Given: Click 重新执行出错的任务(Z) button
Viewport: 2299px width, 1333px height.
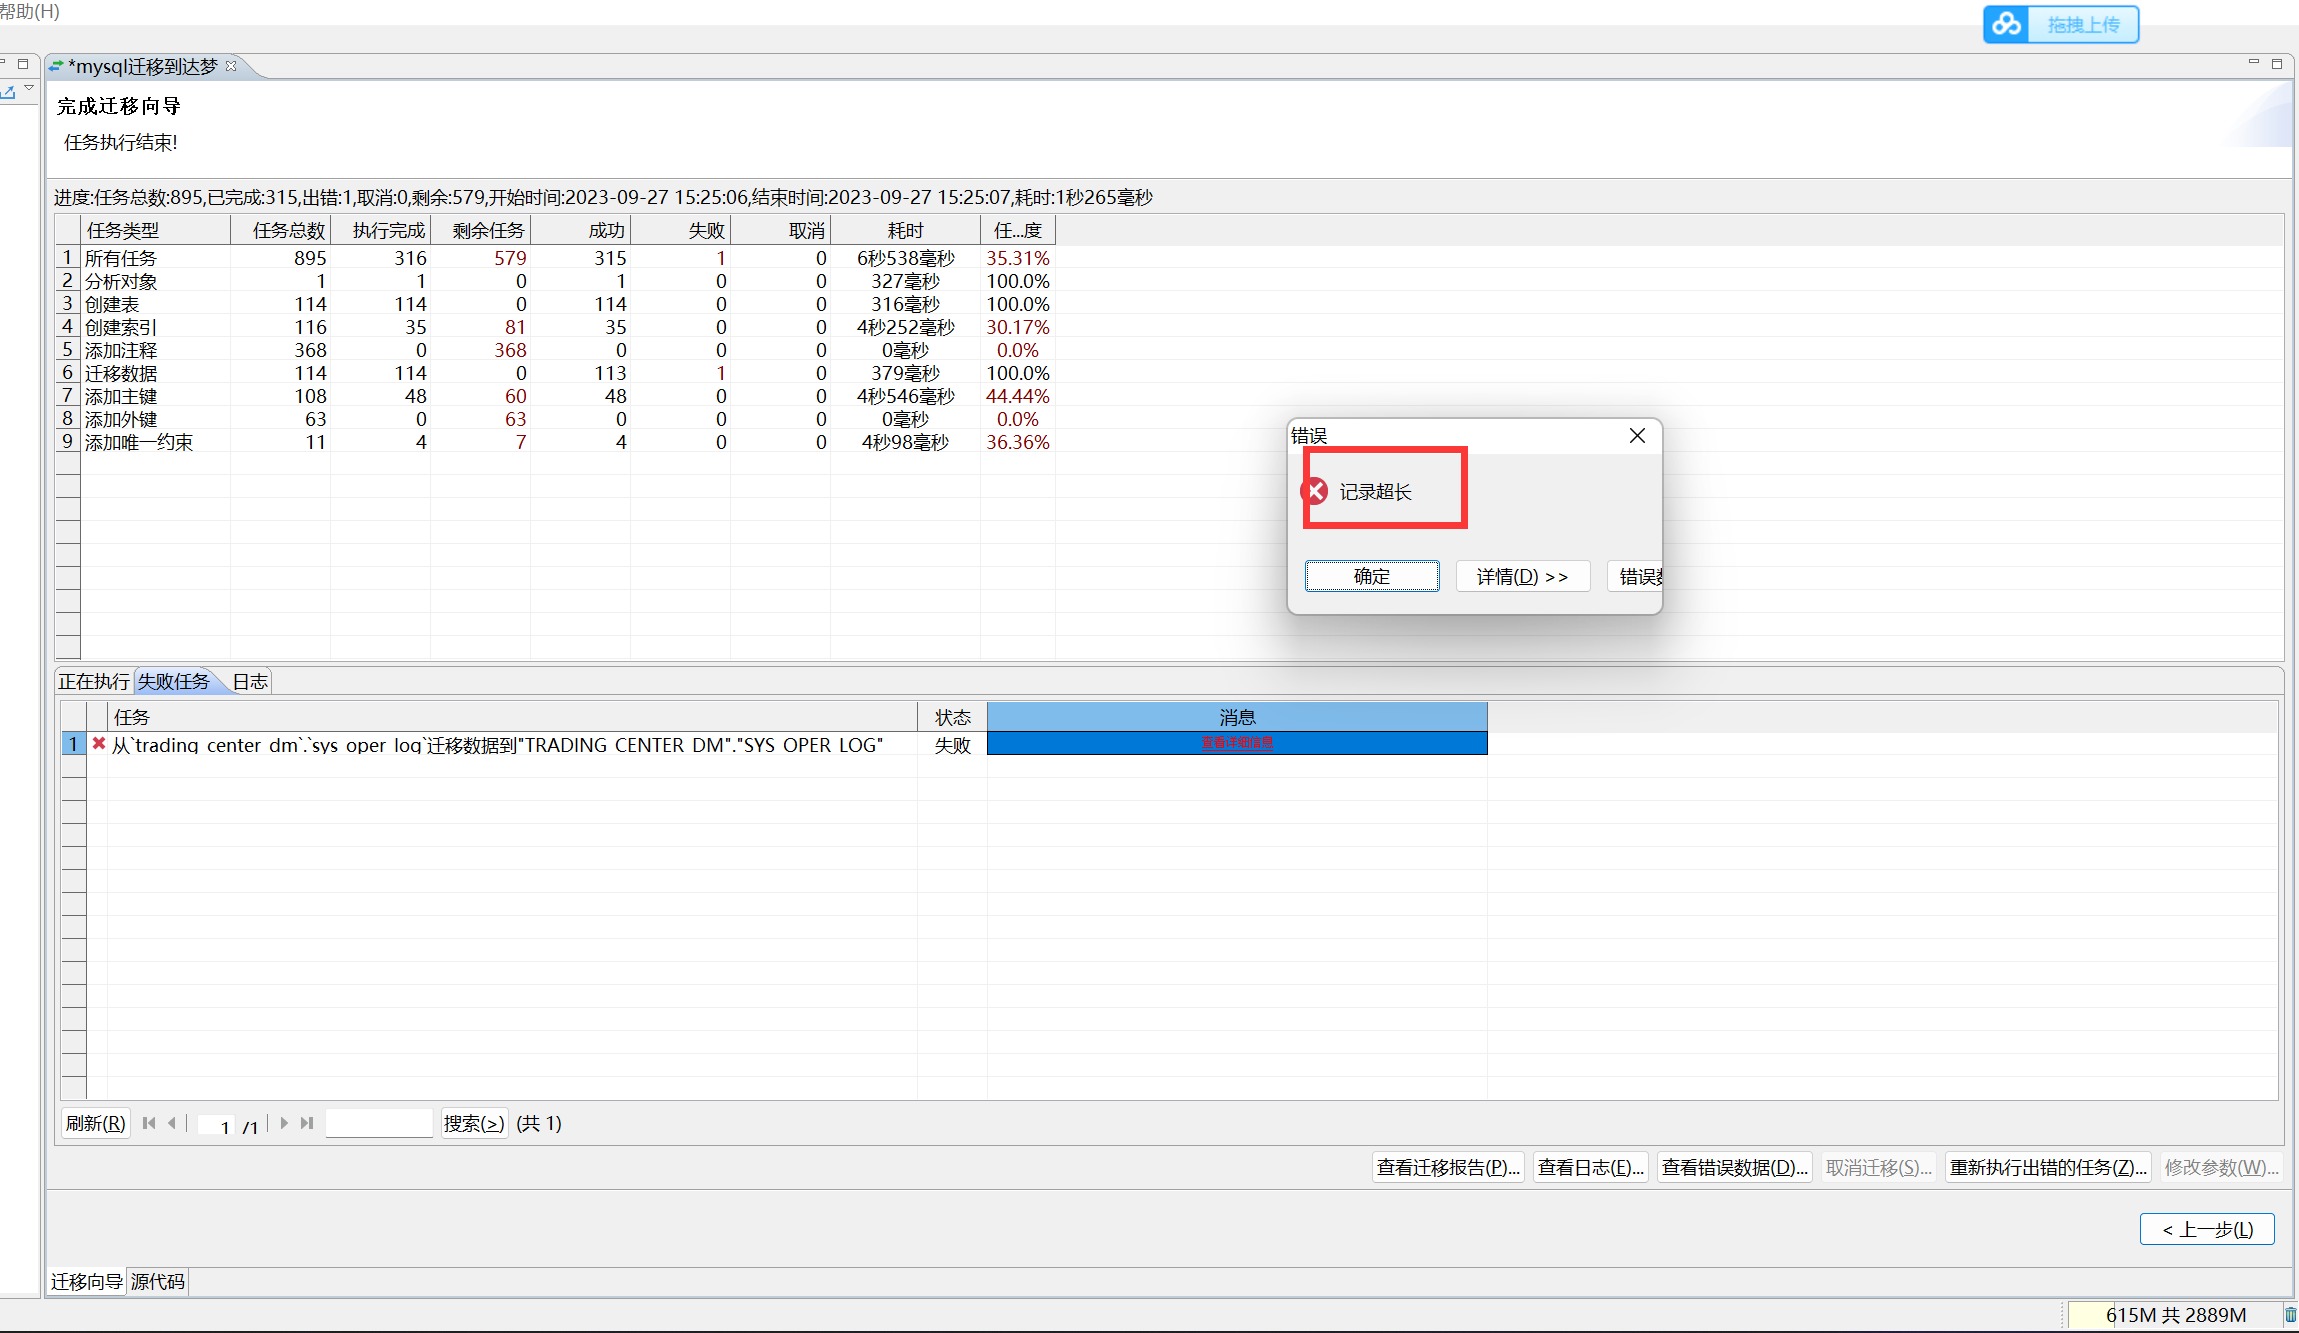Looking at the screenshot, I should pos(2047,1167).
